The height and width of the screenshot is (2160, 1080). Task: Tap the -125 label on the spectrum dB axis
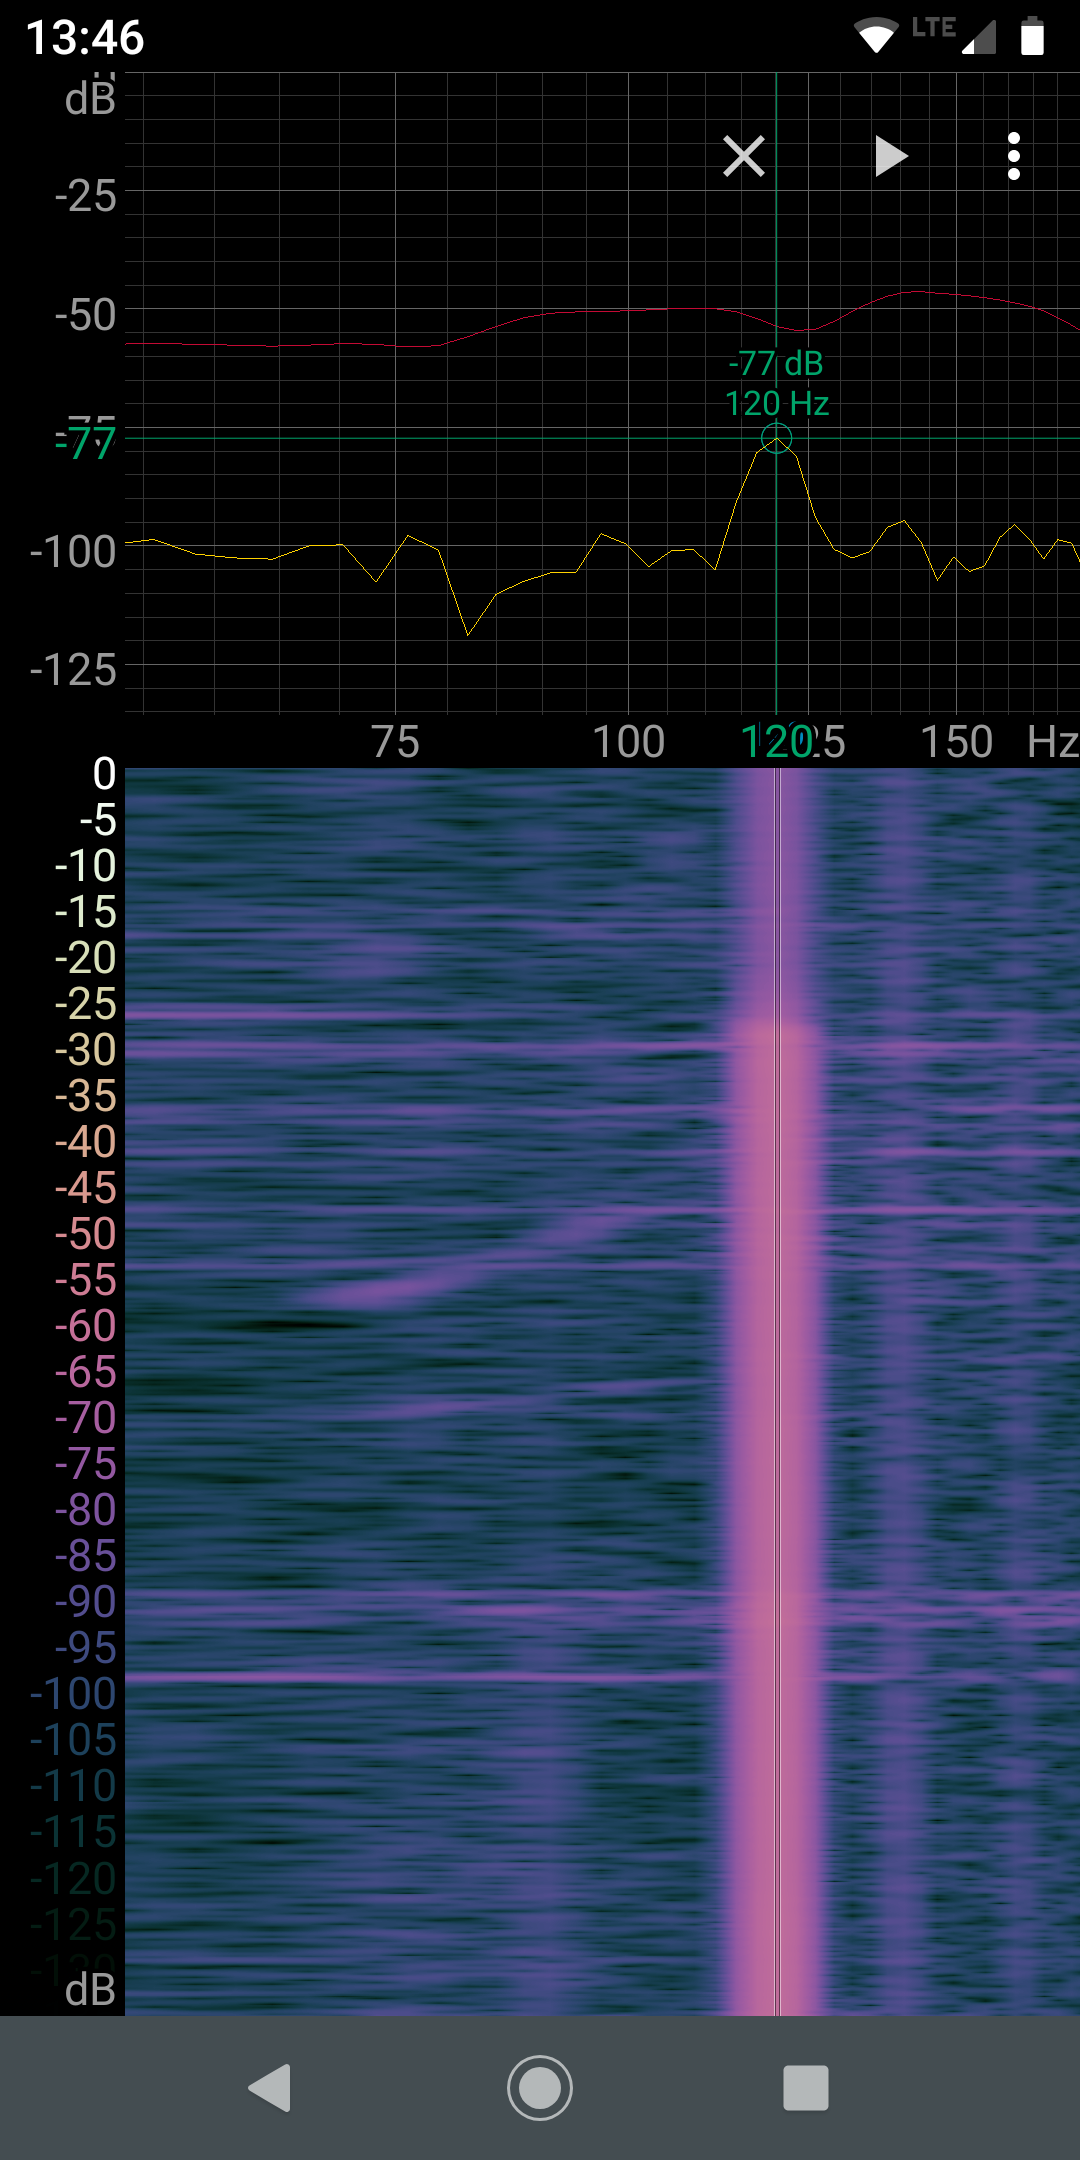(x=74, y=670)
